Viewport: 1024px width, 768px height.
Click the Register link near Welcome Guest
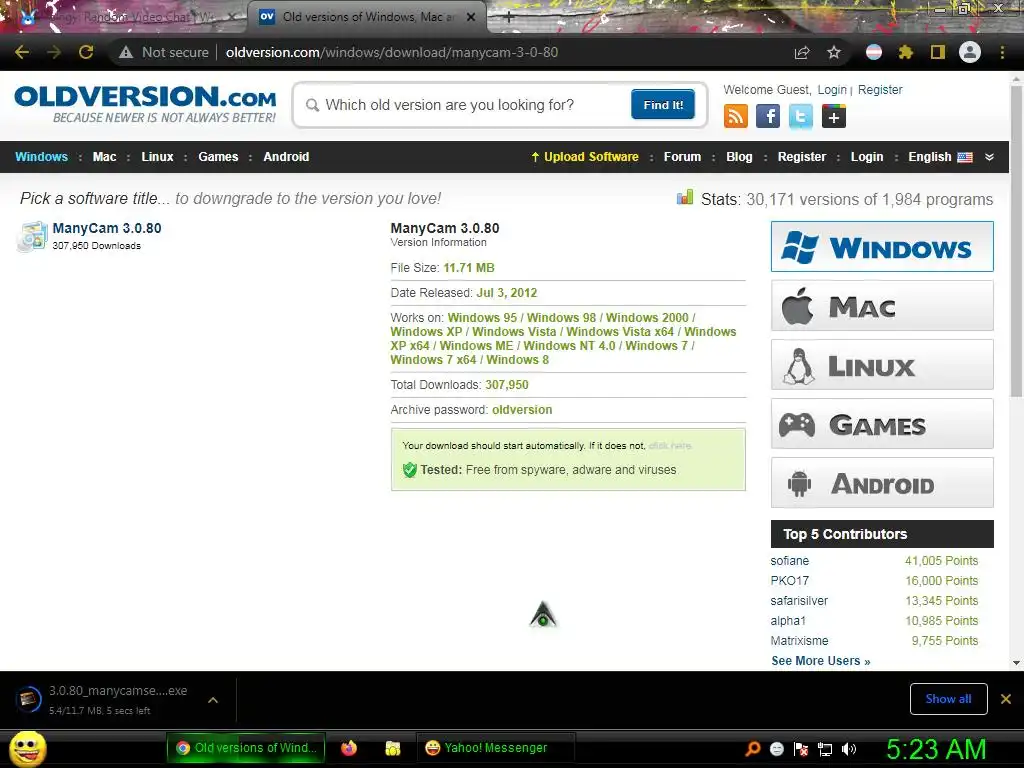click(880, 89)
